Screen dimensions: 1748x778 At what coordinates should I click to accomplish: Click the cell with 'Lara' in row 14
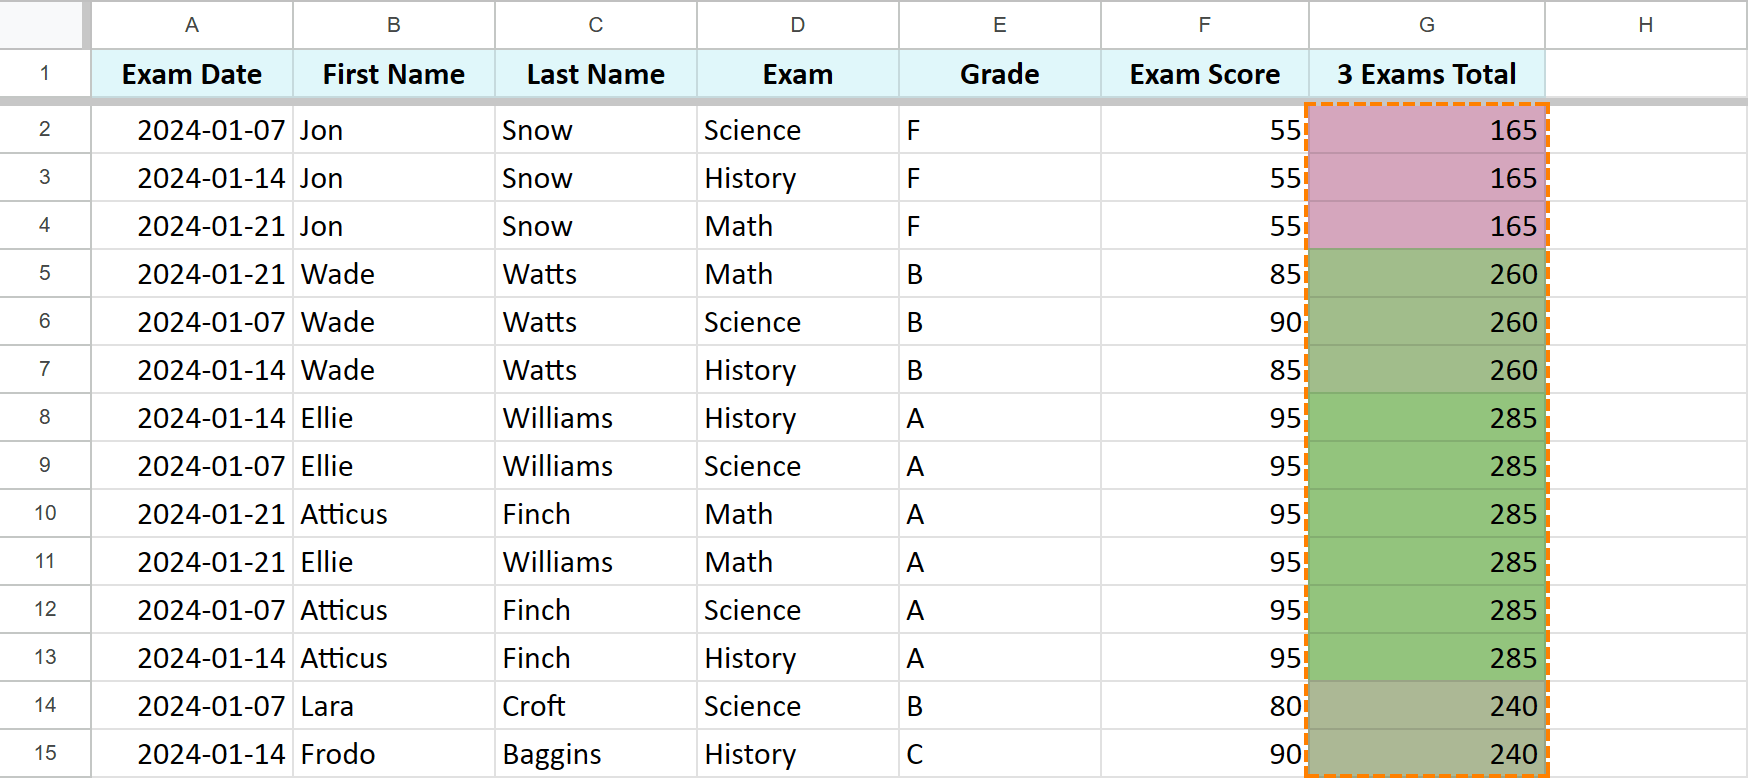click(393, 705)
